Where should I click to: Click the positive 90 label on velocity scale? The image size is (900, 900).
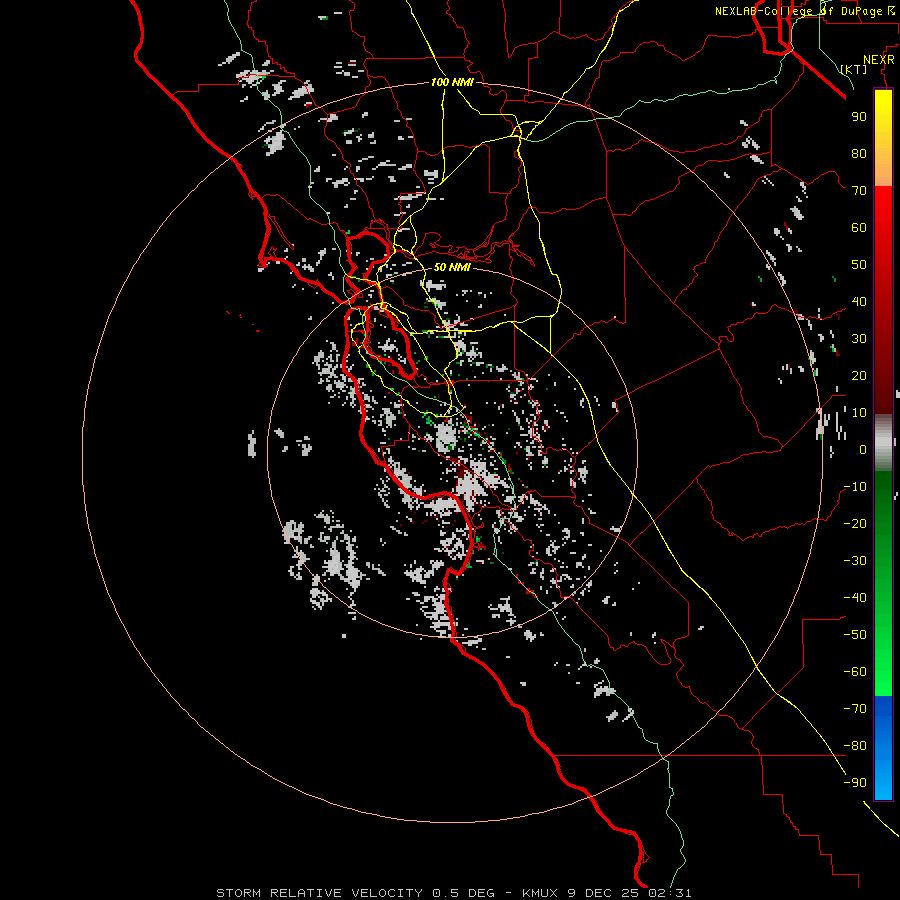tap(859, 117)
